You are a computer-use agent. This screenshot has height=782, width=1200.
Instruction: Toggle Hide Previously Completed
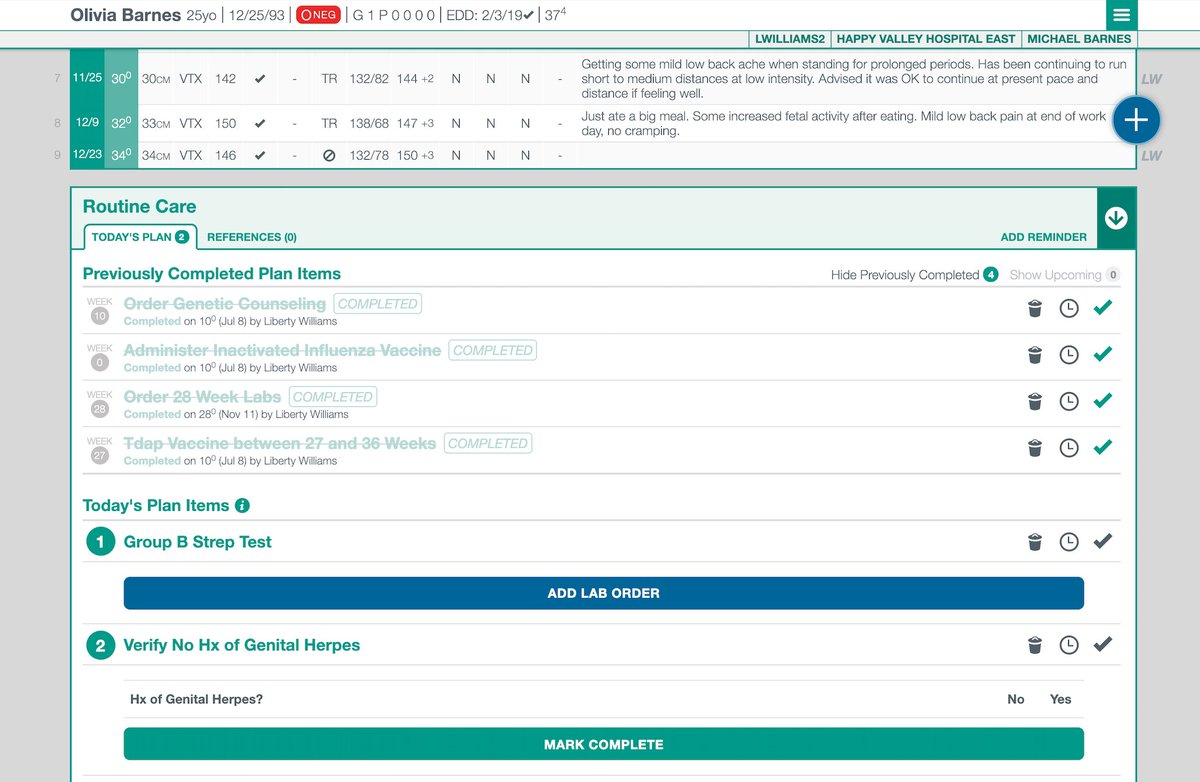pyautogui.click(x=914, y=275)
